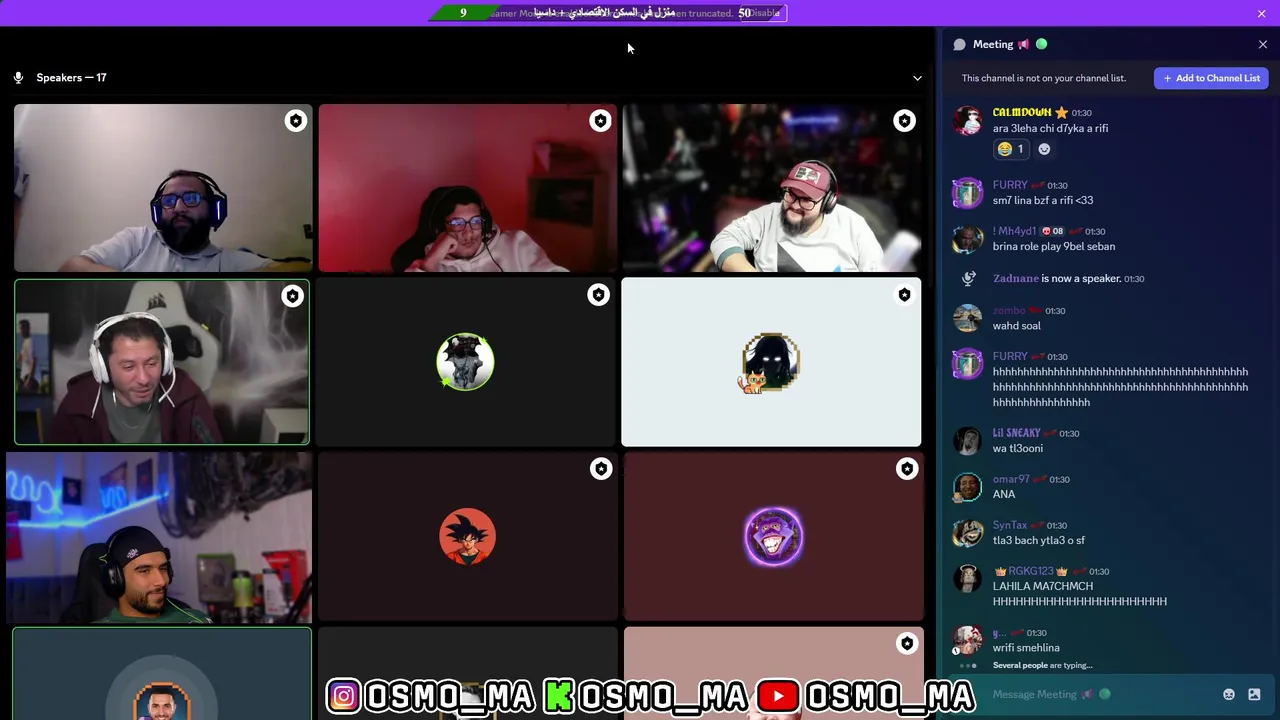This screenshot has height=720, width=1280.
Task: Click badge icon on red-lit room tile
Action: pos(600,121)
